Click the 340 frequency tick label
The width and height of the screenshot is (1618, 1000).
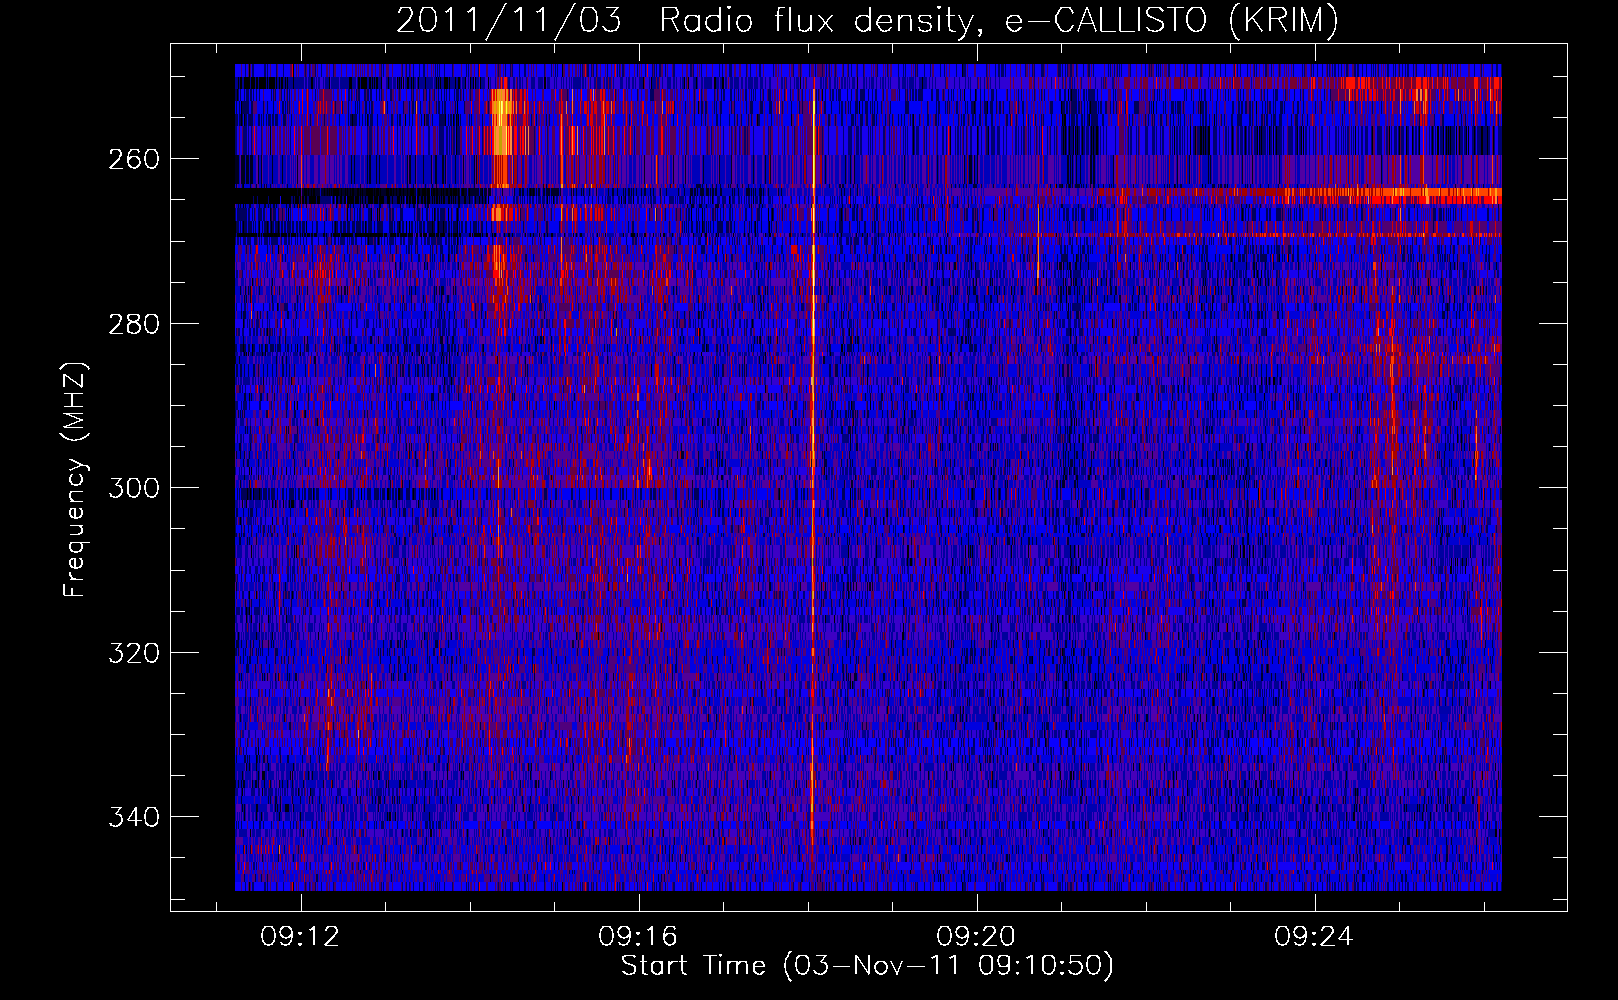pos(133,817)
